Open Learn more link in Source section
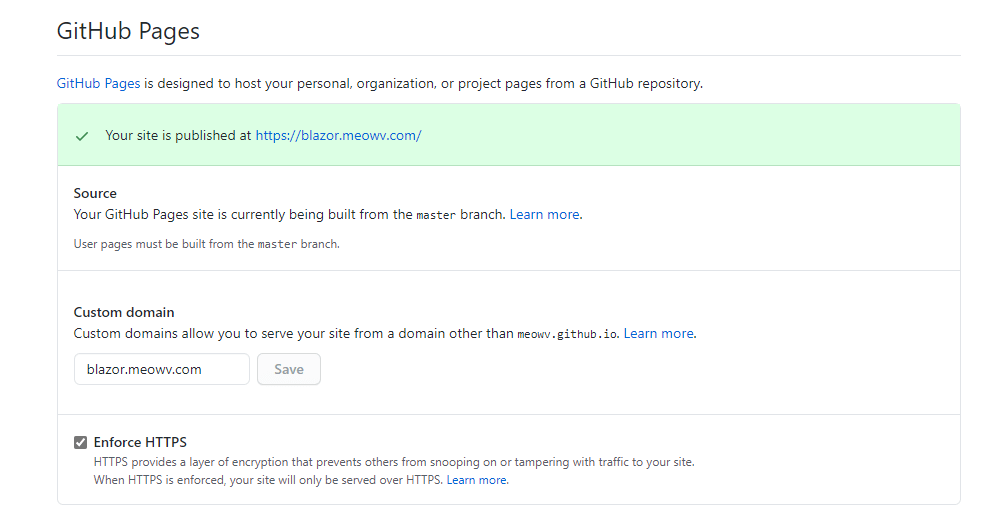1005x529 pixels. (544, 214)
